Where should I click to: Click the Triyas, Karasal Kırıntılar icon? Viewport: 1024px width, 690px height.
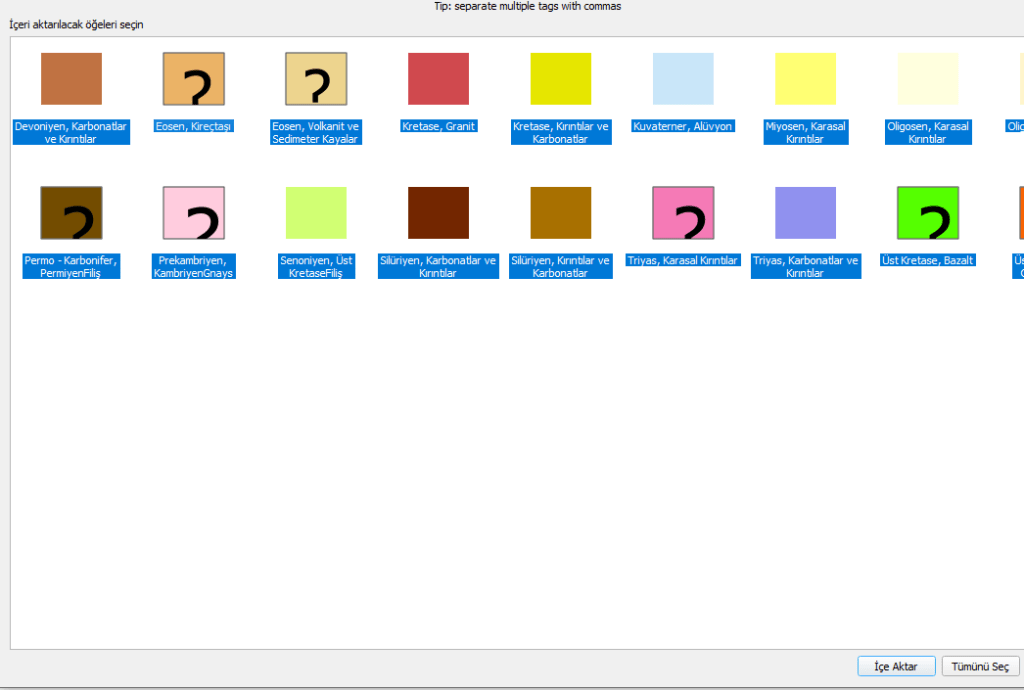pyautogui.click(x=683, y=213)
